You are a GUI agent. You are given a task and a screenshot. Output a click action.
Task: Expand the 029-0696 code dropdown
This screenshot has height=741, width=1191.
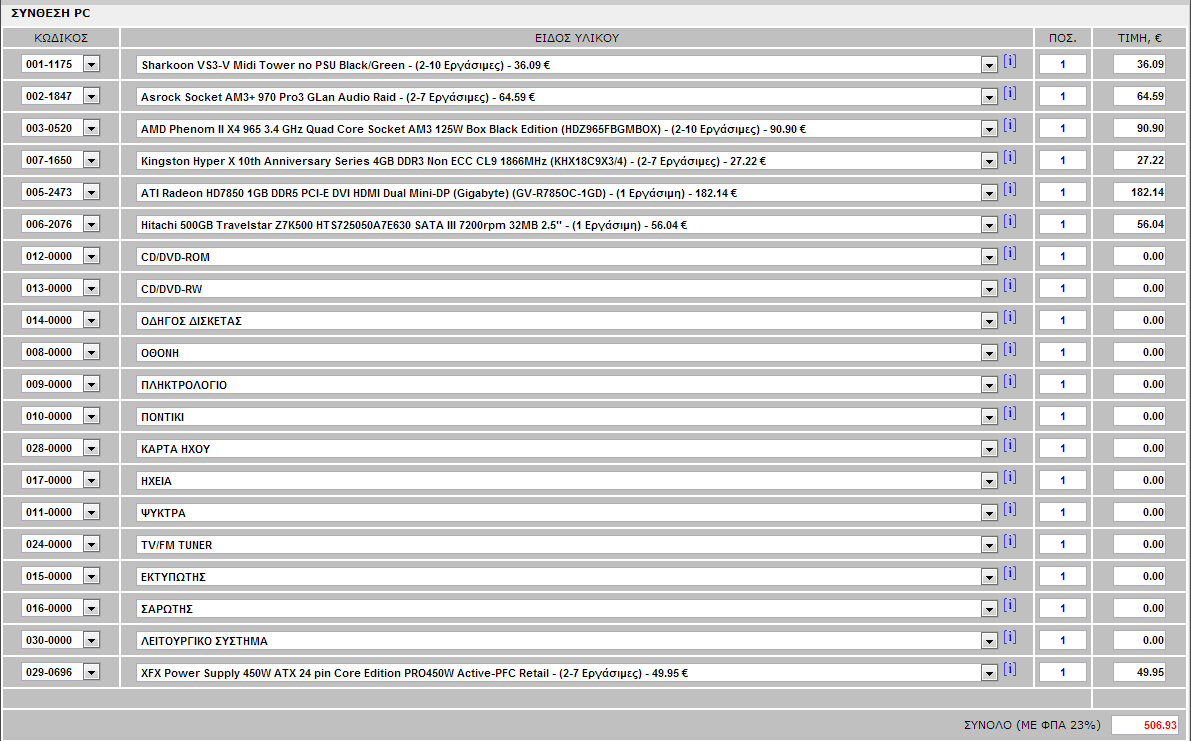[91, 672]
